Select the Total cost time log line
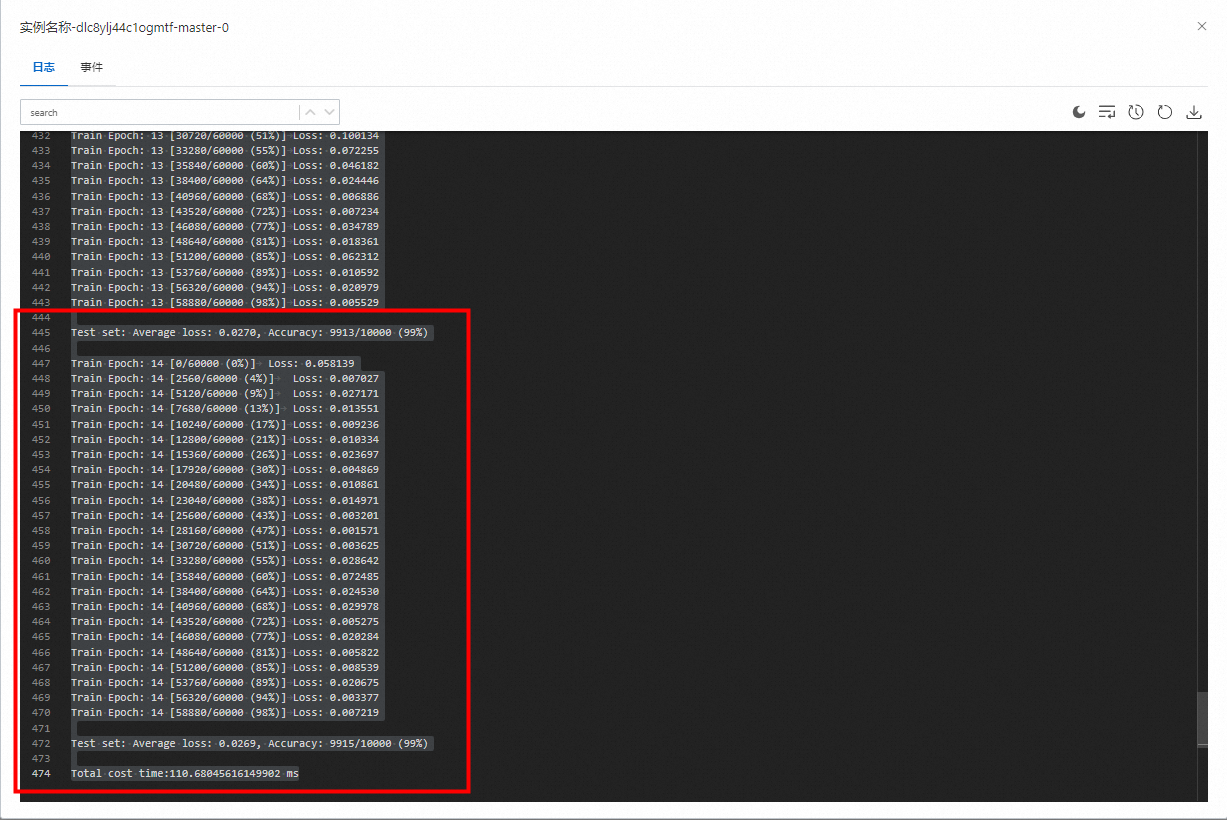Viewport: 1227px width, 820px height. click(185, 774)
